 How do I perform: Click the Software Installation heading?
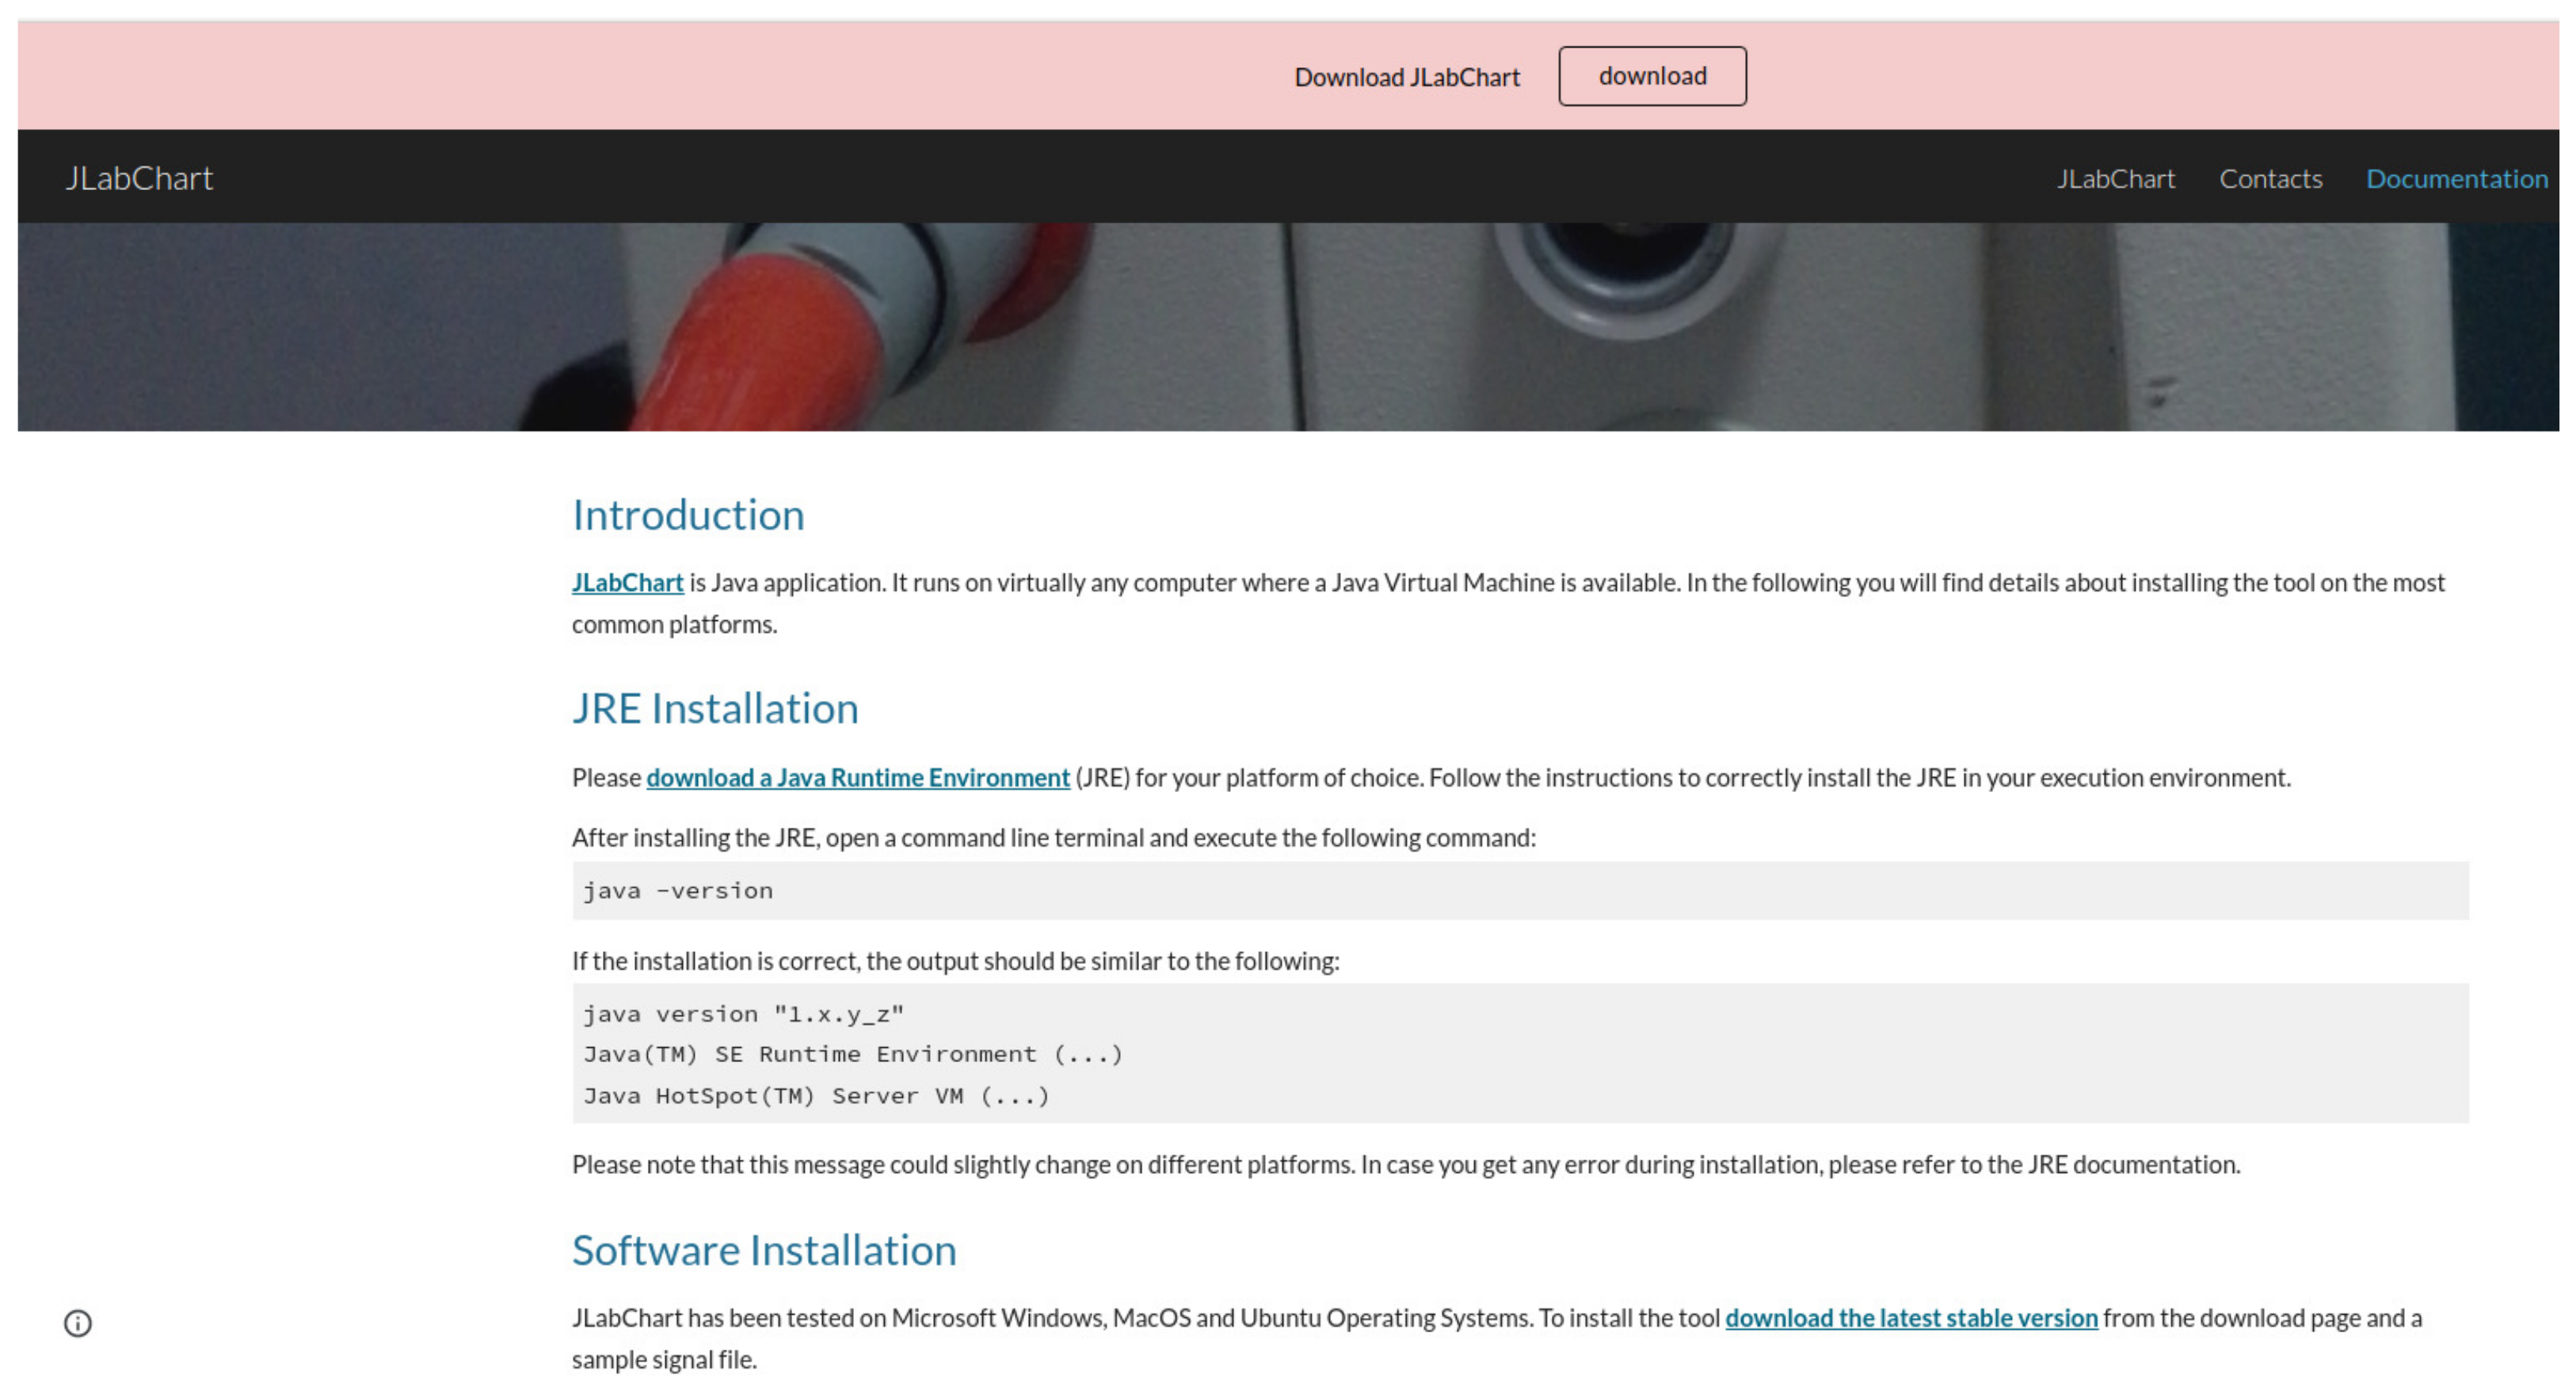point(764,1251)
